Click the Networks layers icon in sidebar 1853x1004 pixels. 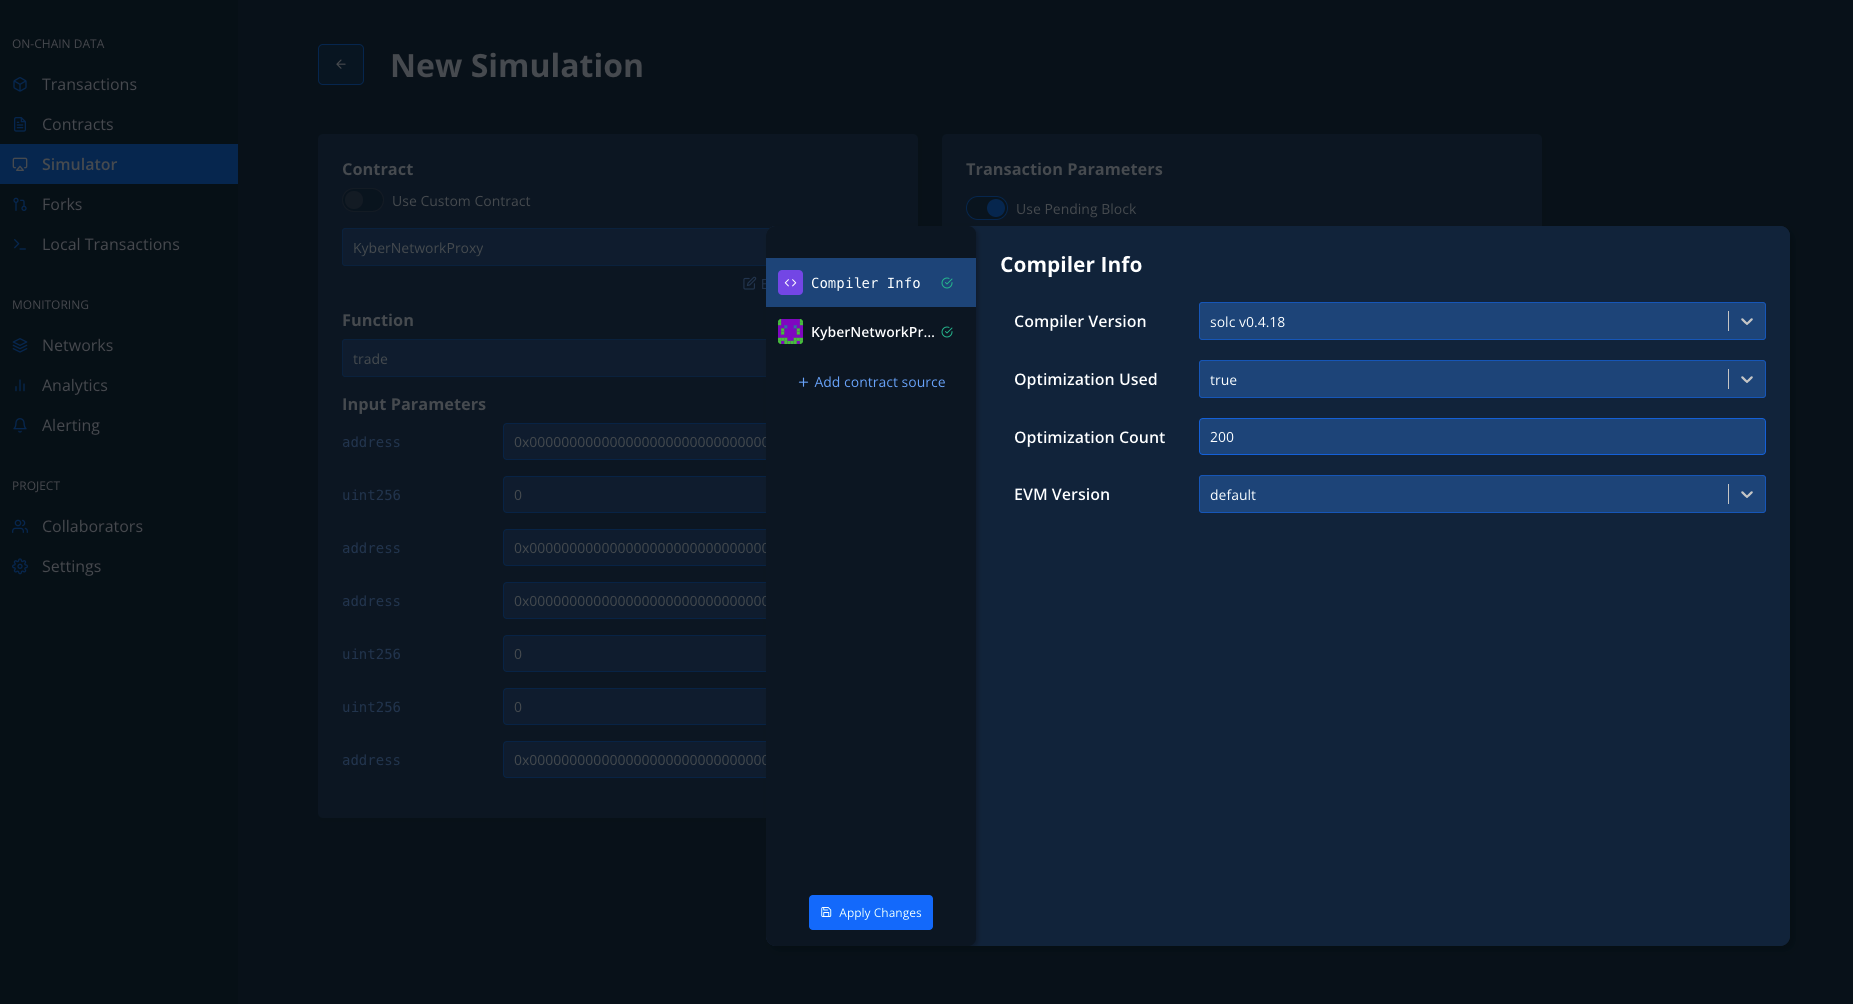[x=20, y=345]
